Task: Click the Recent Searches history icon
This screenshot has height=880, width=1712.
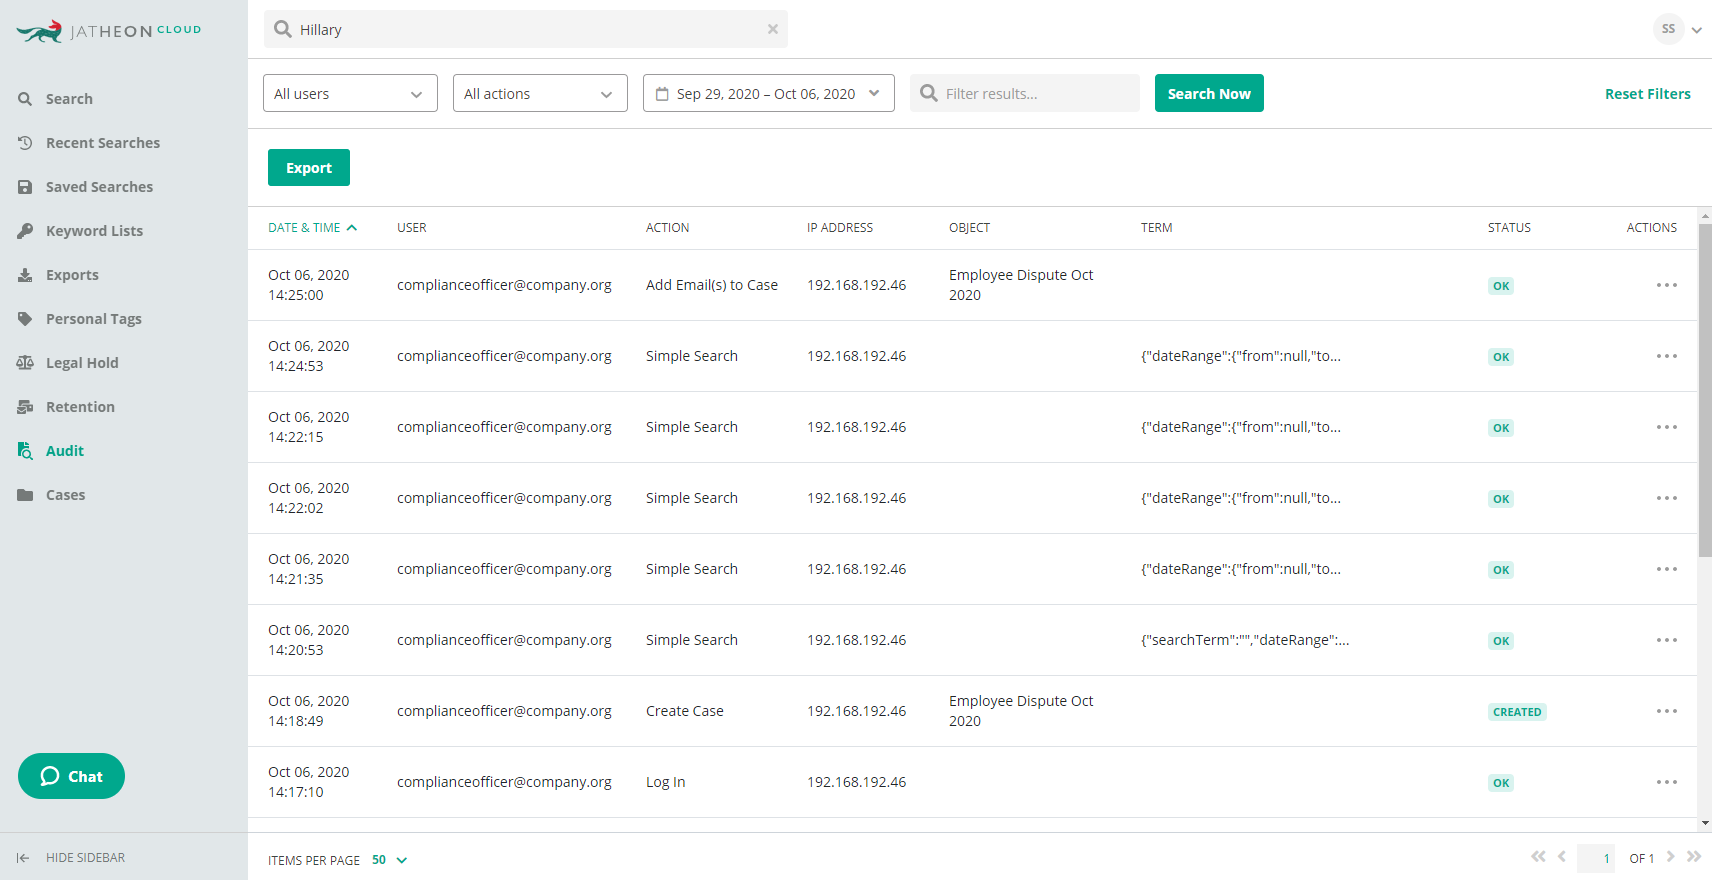Action: [25, 143]
